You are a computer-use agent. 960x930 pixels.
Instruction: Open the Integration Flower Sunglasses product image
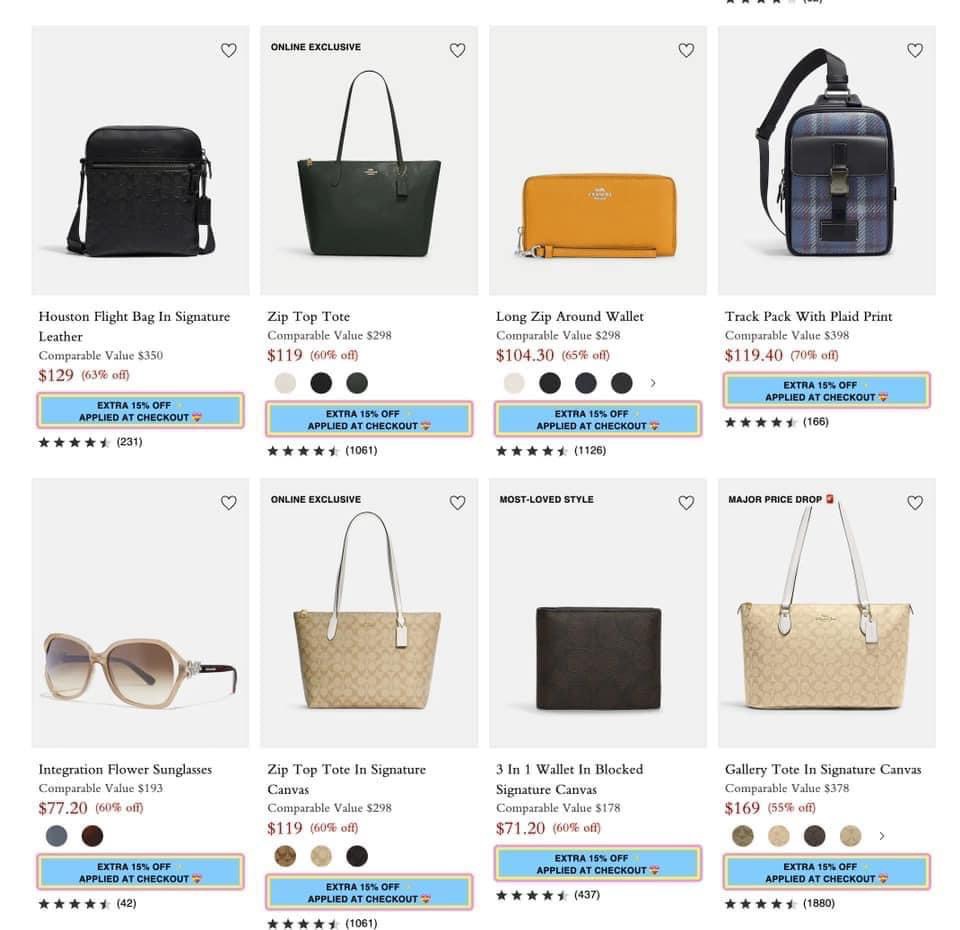tap(140, 665)
